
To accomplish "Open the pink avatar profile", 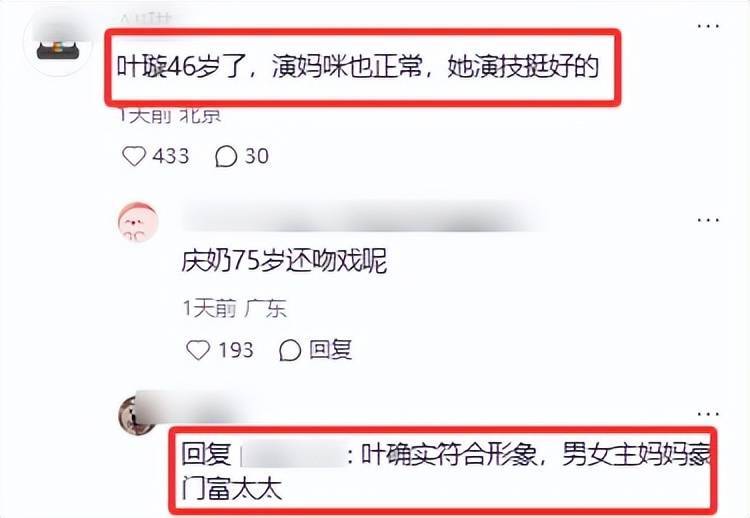I will (138, 222).
